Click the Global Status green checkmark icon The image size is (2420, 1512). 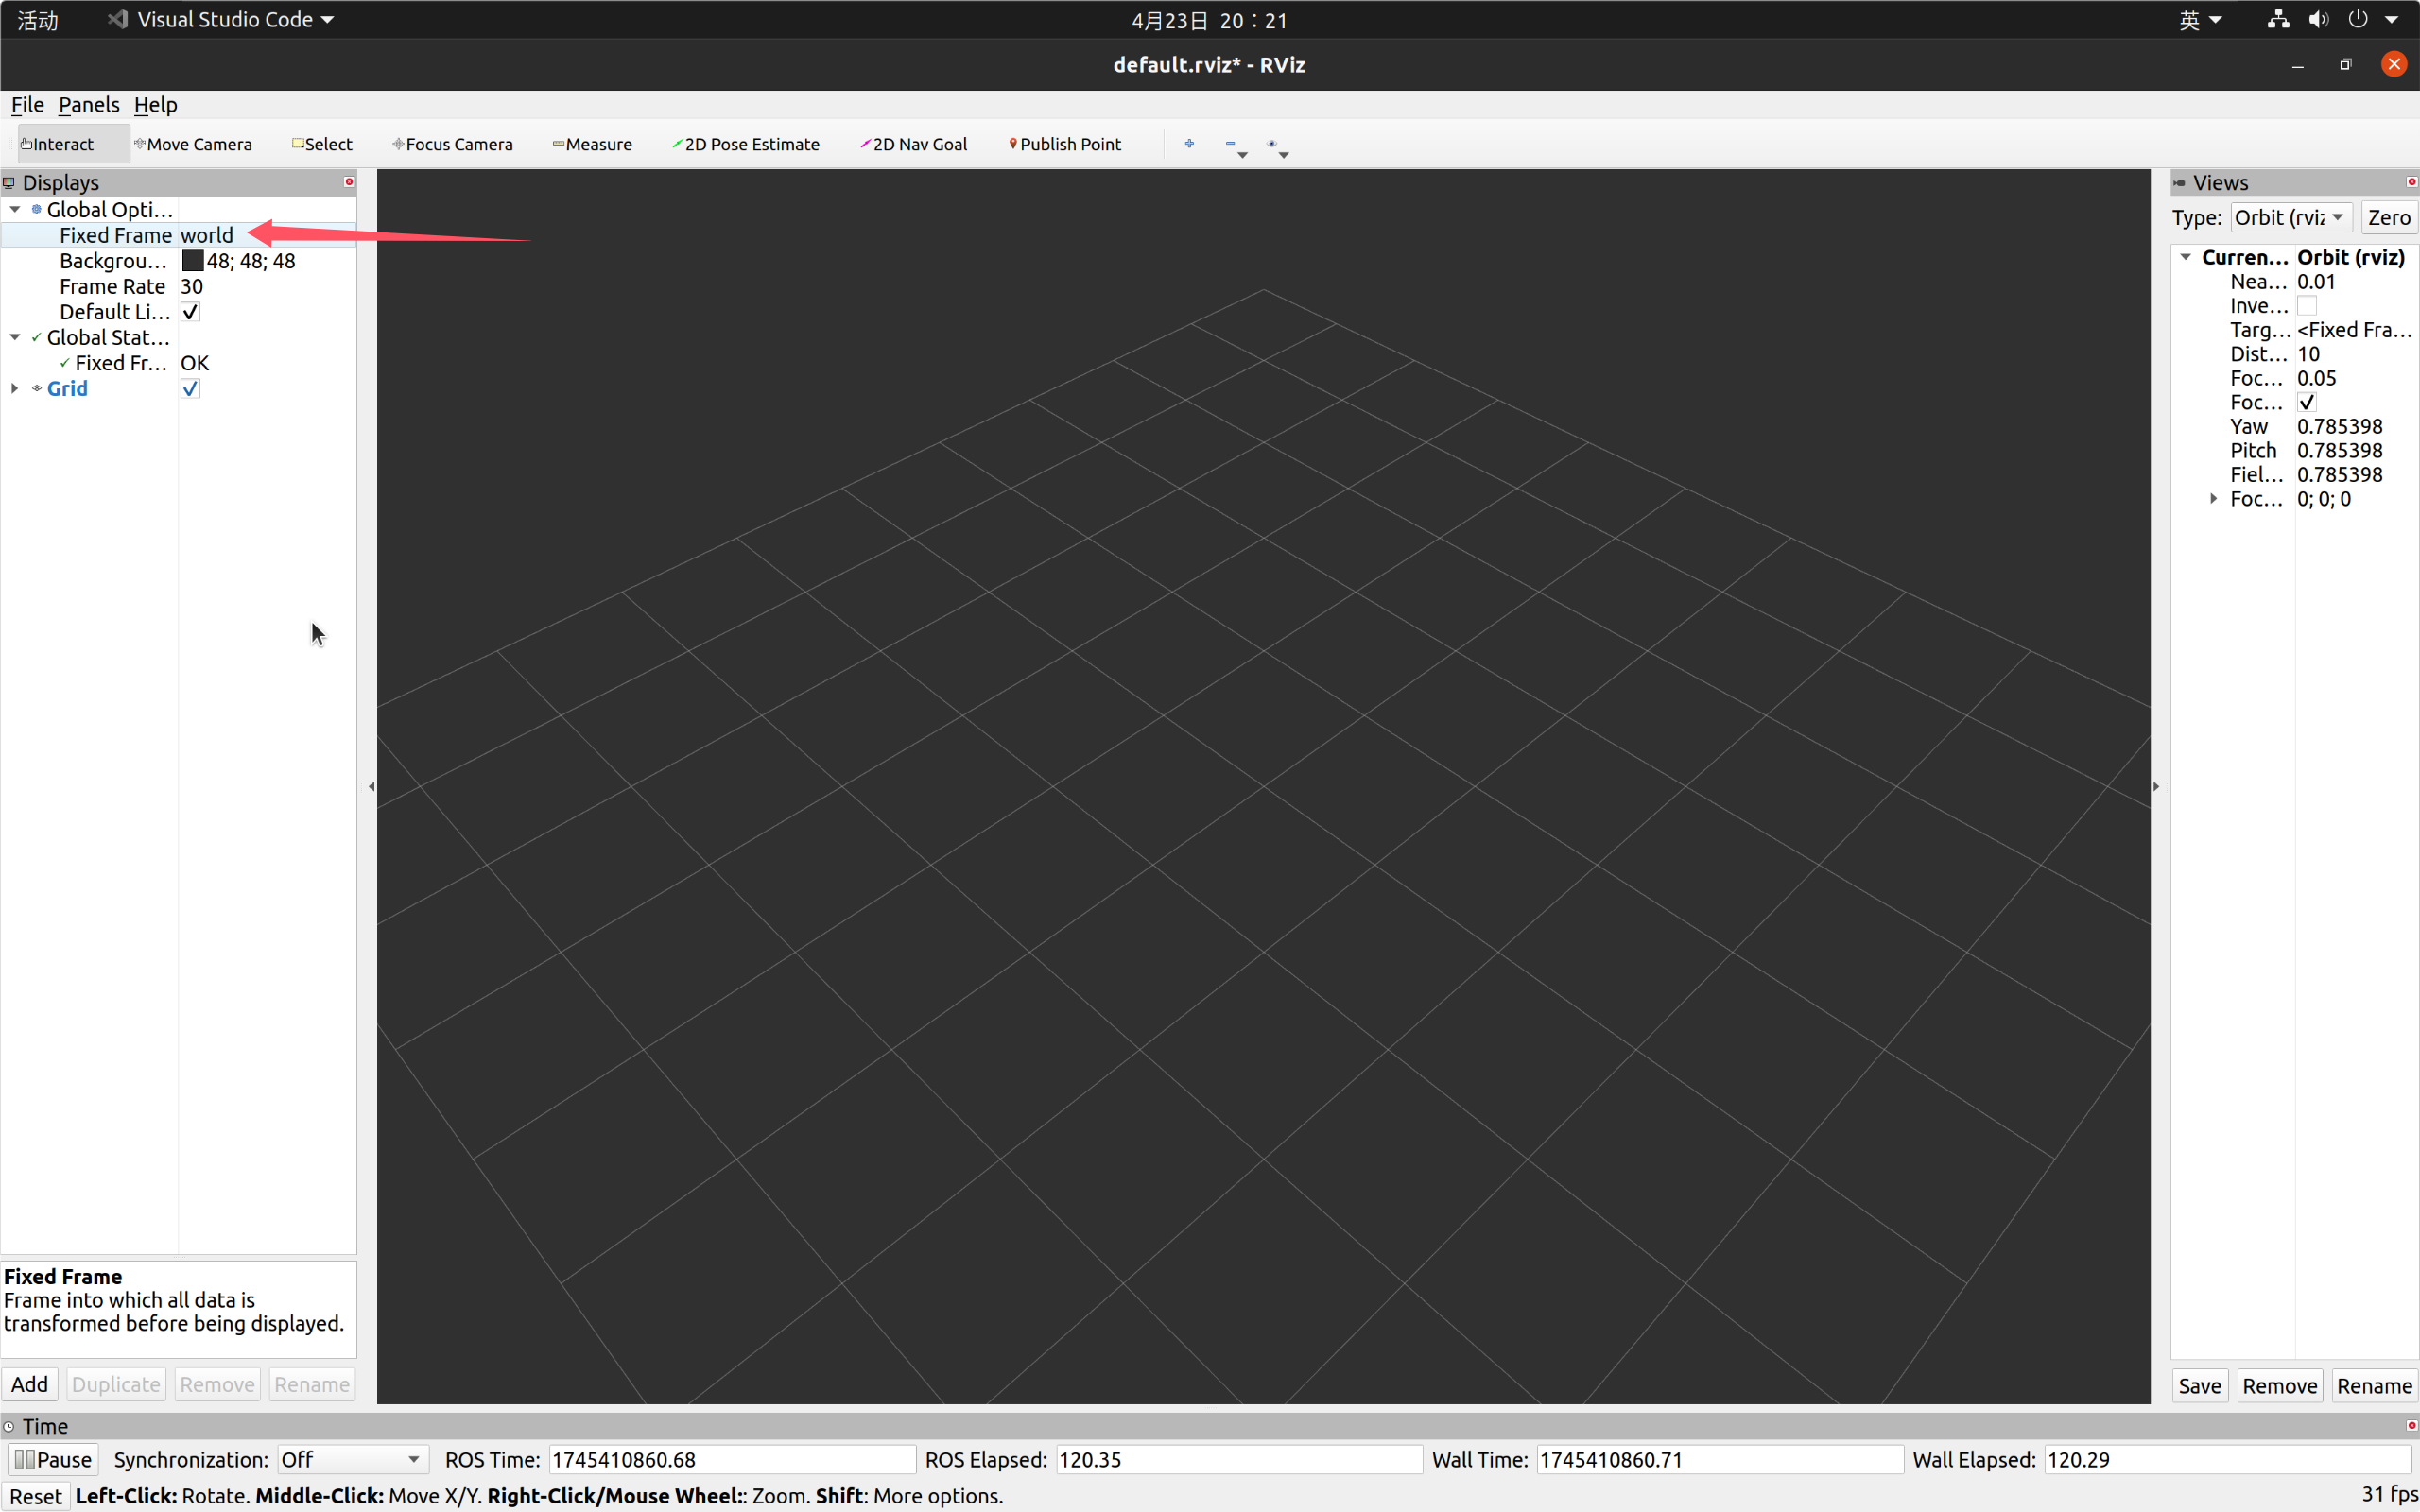[37, 337]
